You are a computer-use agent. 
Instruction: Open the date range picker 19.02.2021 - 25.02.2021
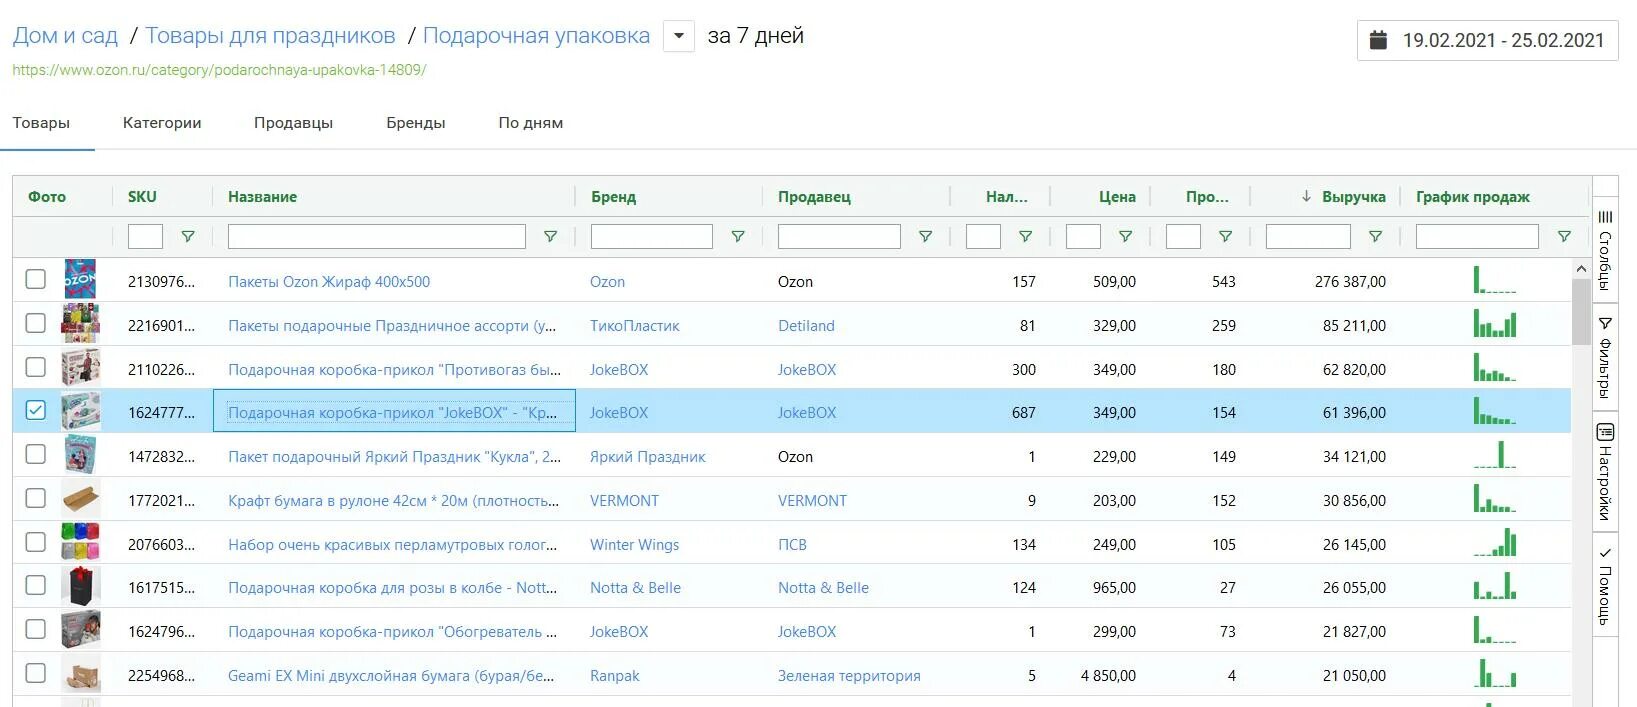[x=1487, y=40]
